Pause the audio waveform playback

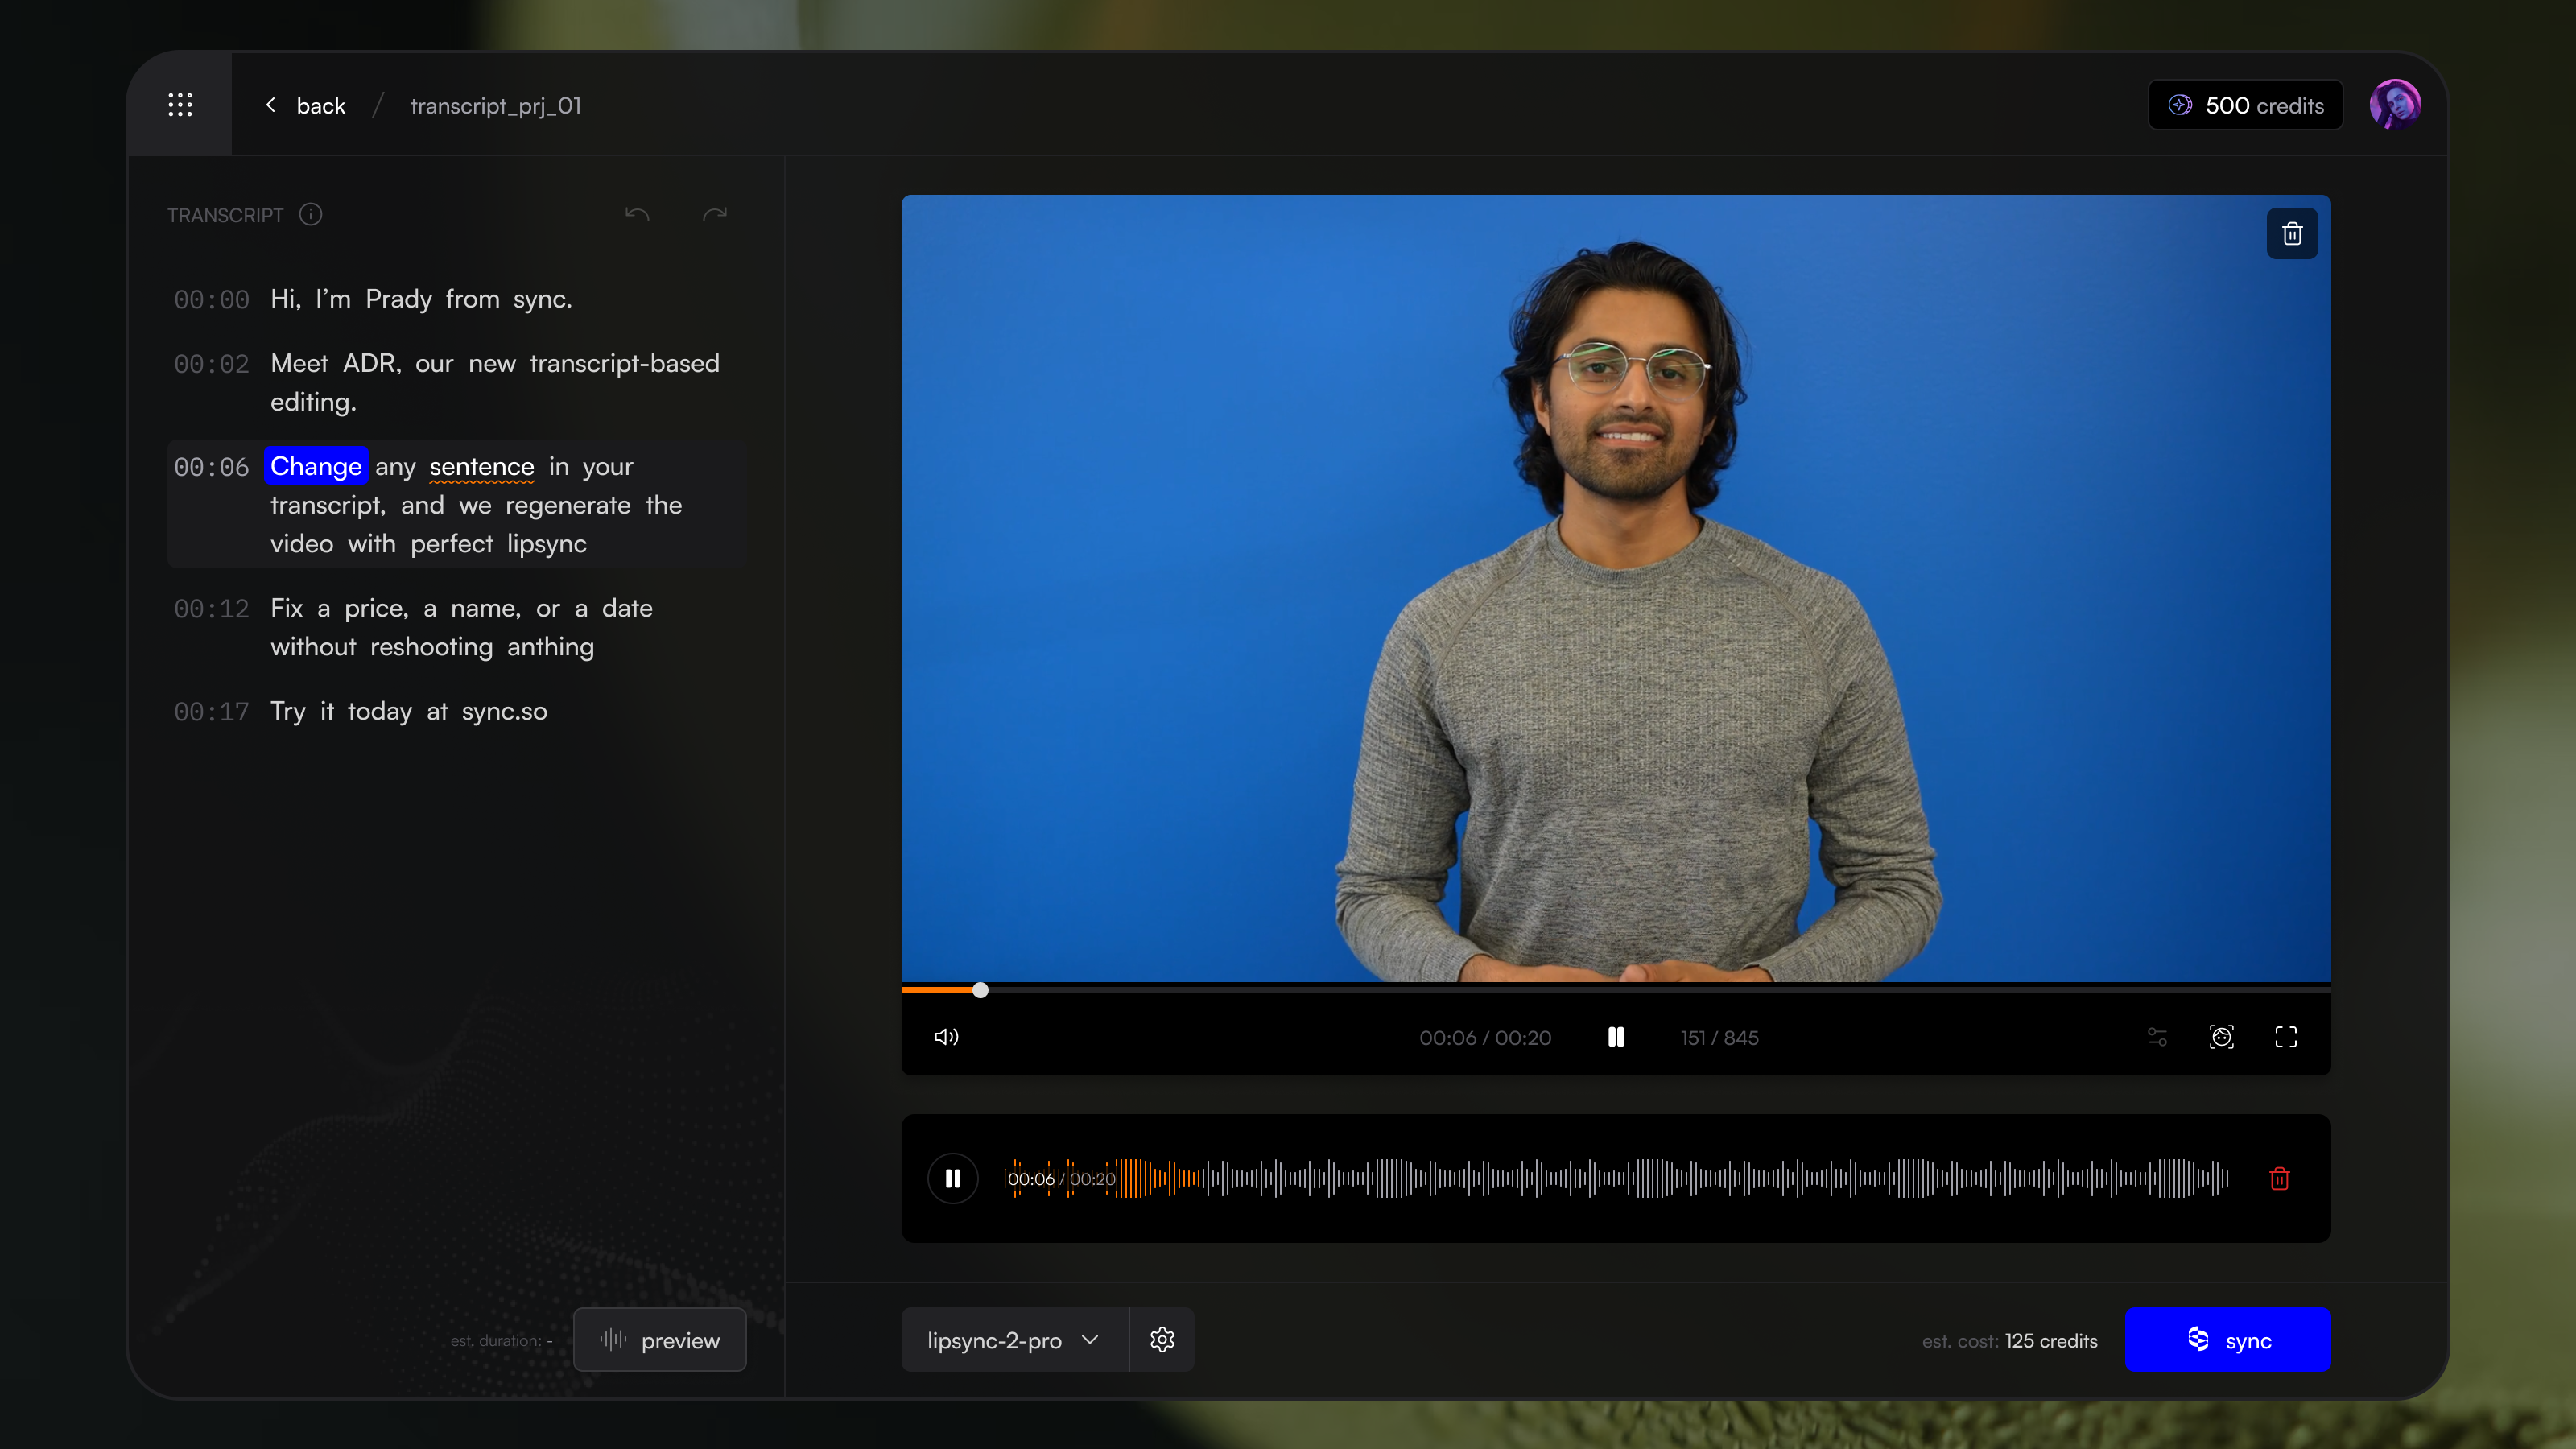coord(953,1179)
